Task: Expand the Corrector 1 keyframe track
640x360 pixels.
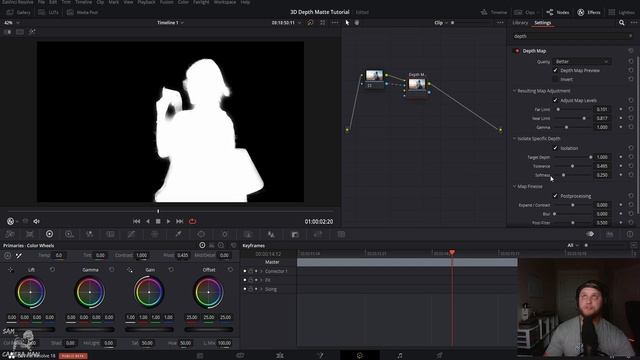Action: coord(261,271)
